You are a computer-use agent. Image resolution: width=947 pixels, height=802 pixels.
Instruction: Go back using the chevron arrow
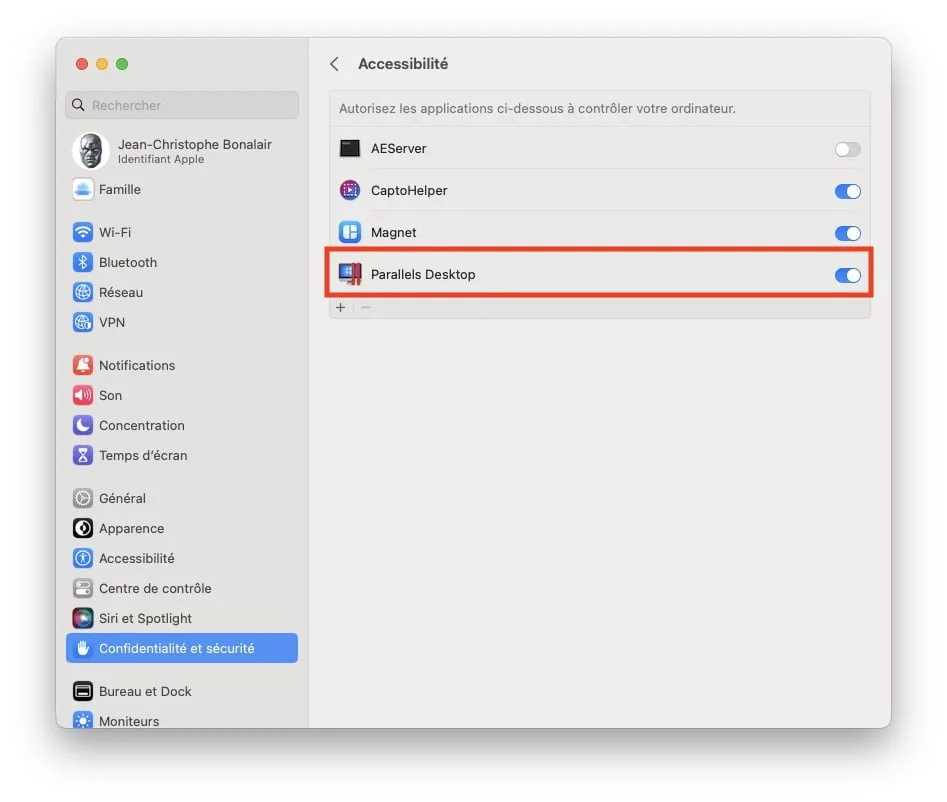335,64
